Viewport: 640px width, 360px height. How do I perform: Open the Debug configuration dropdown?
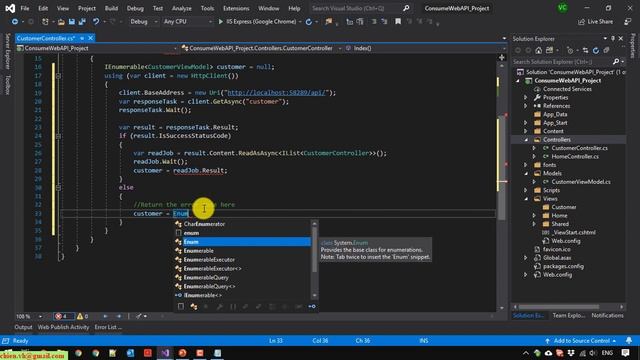144,22
